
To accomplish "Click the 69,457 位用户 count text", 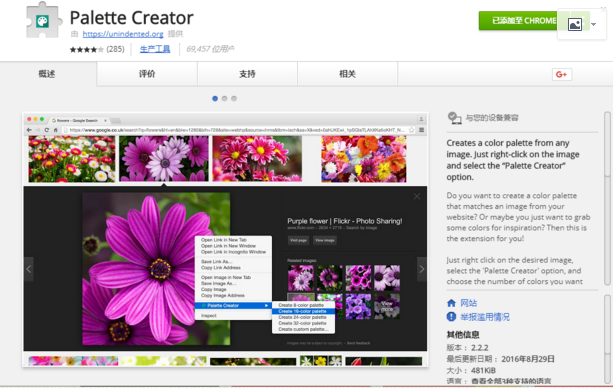I will pos(210,49).
